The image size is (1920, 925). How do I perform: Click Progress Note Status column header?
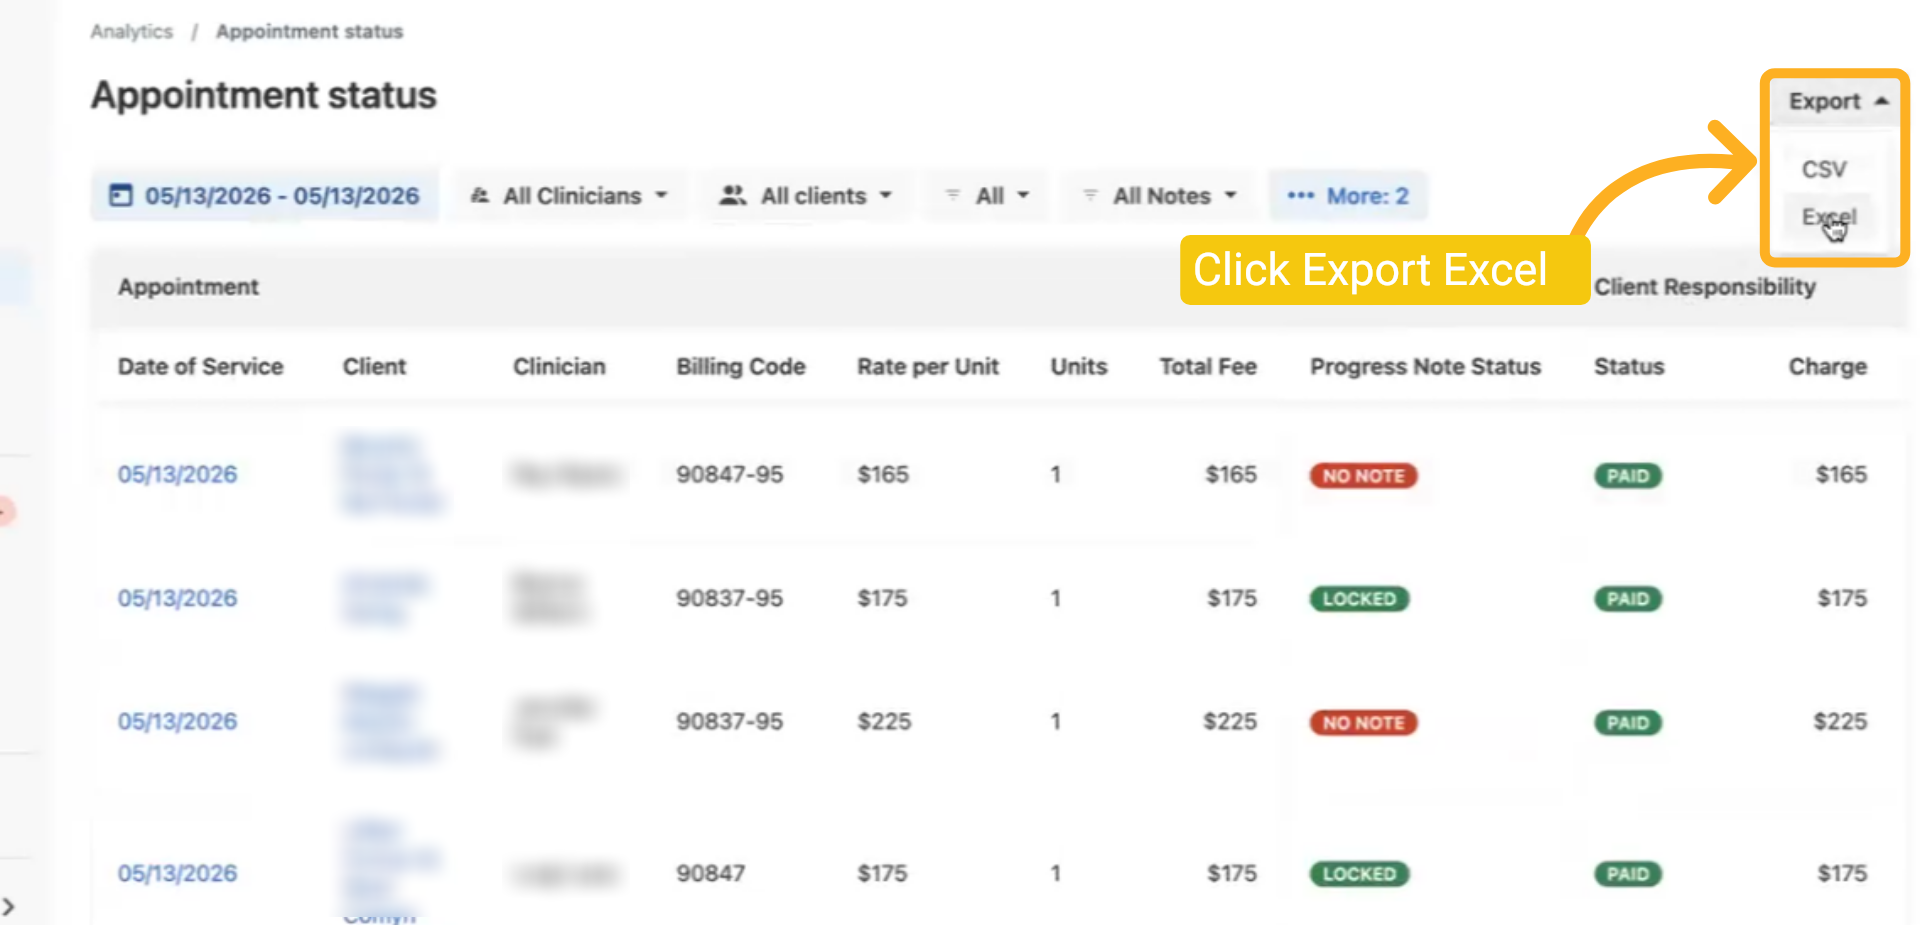(x=1425, y=367)
